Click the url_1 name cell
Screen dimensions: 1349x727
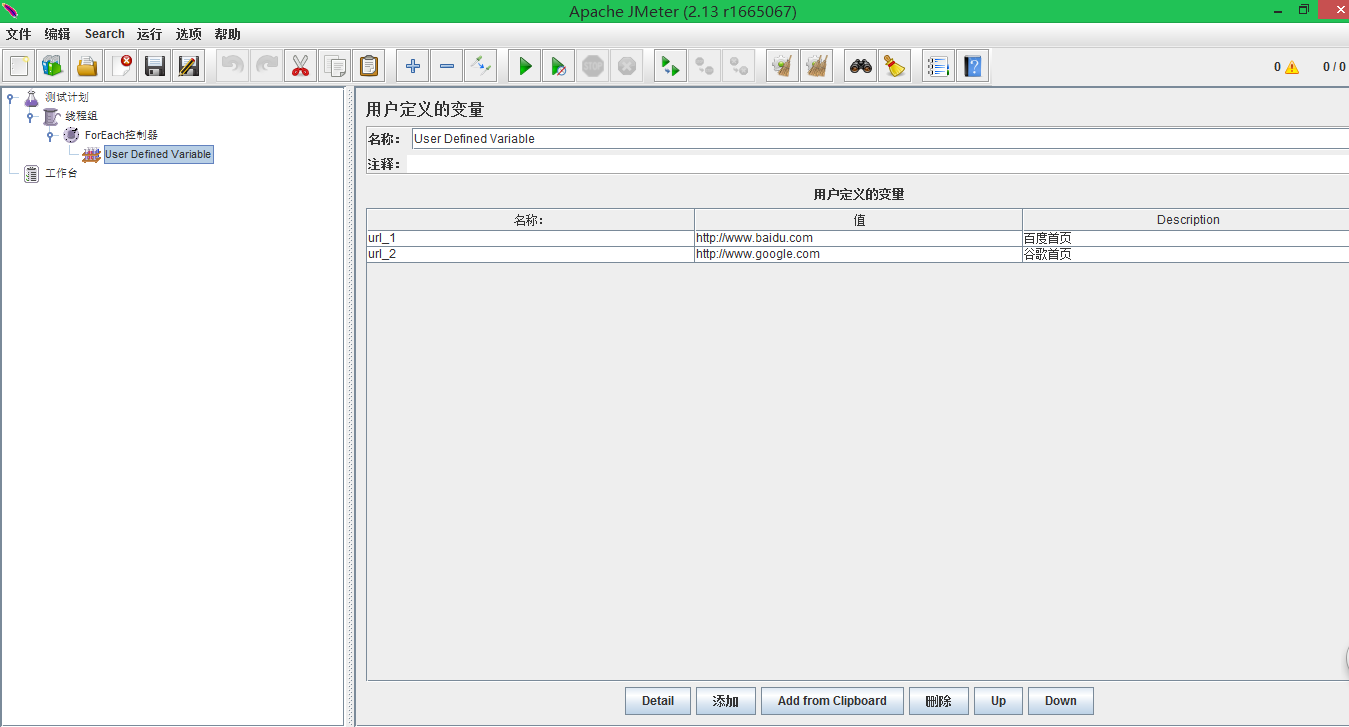click(530, 238)
